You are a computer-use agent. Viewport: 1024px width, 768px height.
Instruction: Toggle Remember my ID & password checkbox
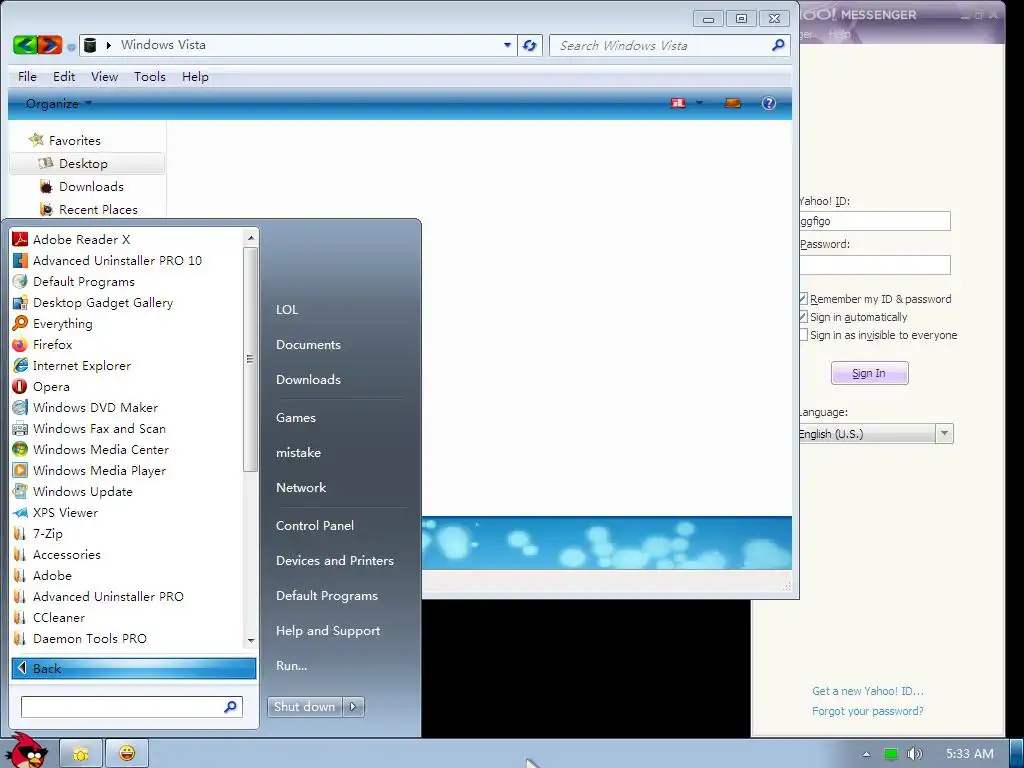[804, 298]
